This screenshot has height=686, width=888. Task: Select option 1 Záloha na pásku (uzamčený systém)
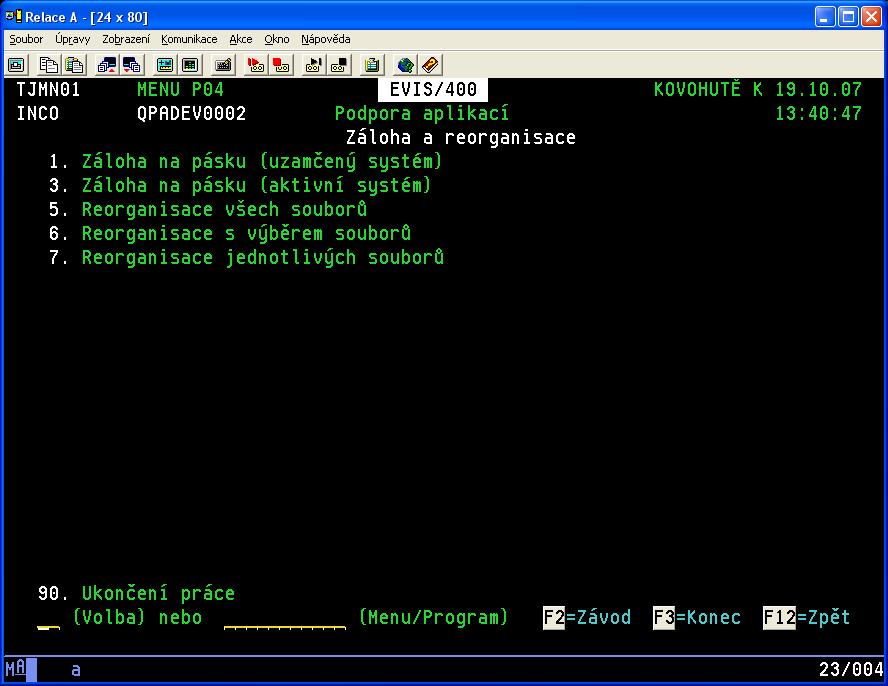tap(245, 161)
